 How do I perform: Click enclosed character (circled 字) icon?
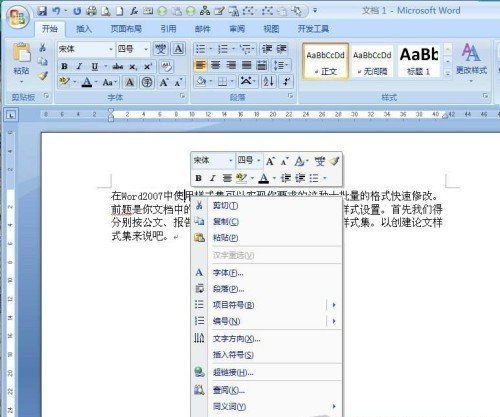[147, 82]
